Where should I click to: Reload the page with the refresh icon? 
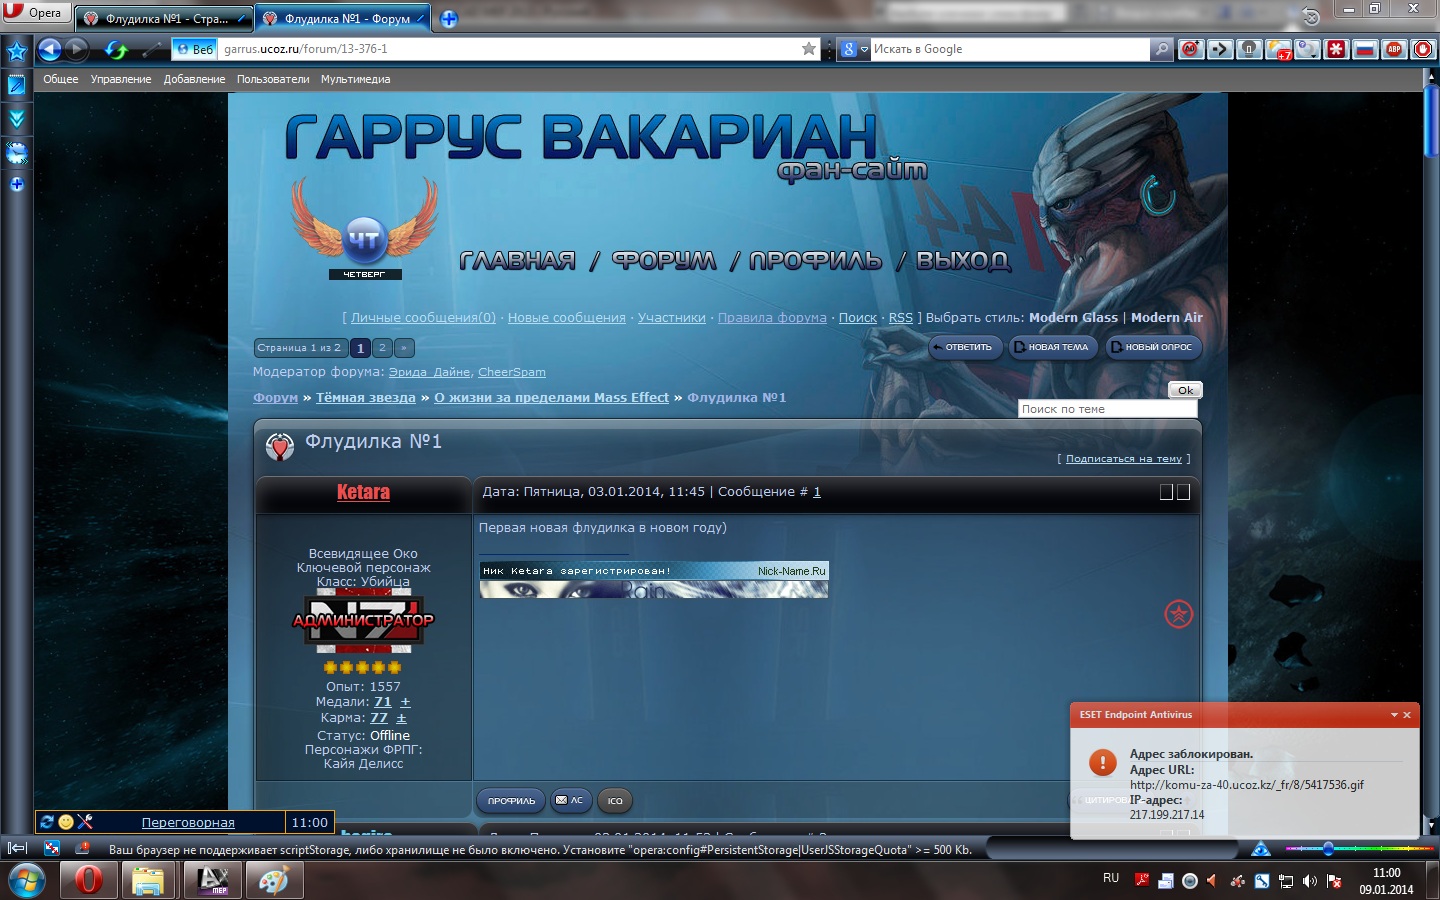(x=116, y=49)
